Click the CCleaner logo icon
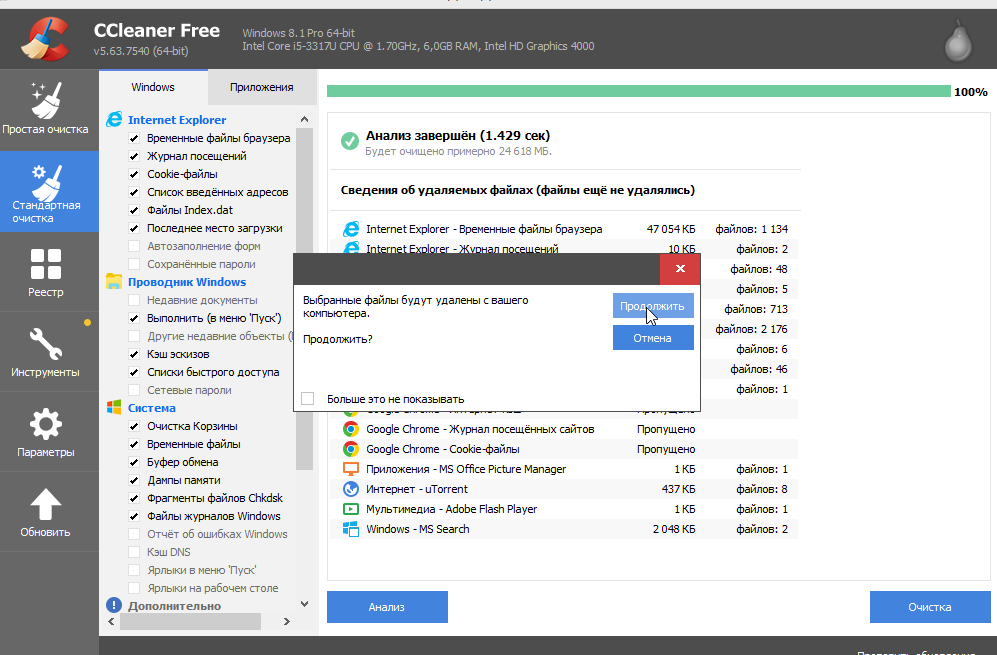The image size is (997, 655). click(x=45, y=38)
